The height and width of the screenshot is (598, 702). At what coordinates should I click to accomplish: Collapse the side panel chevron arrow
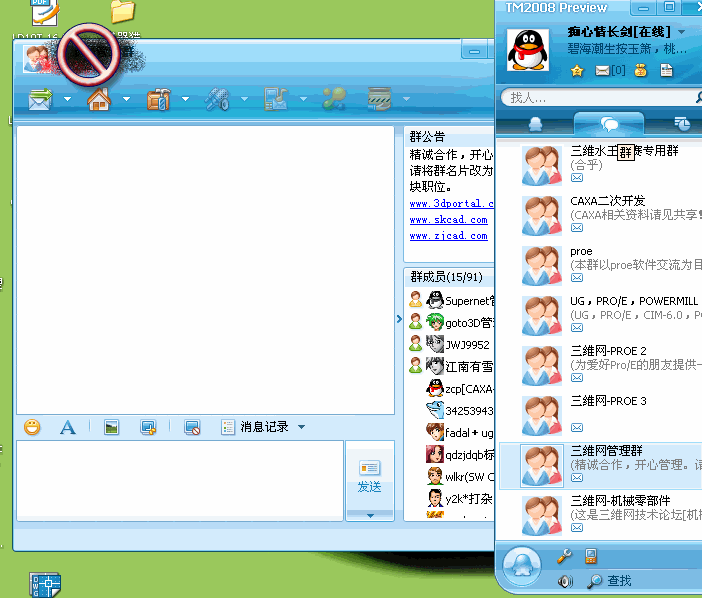(399, 319)
